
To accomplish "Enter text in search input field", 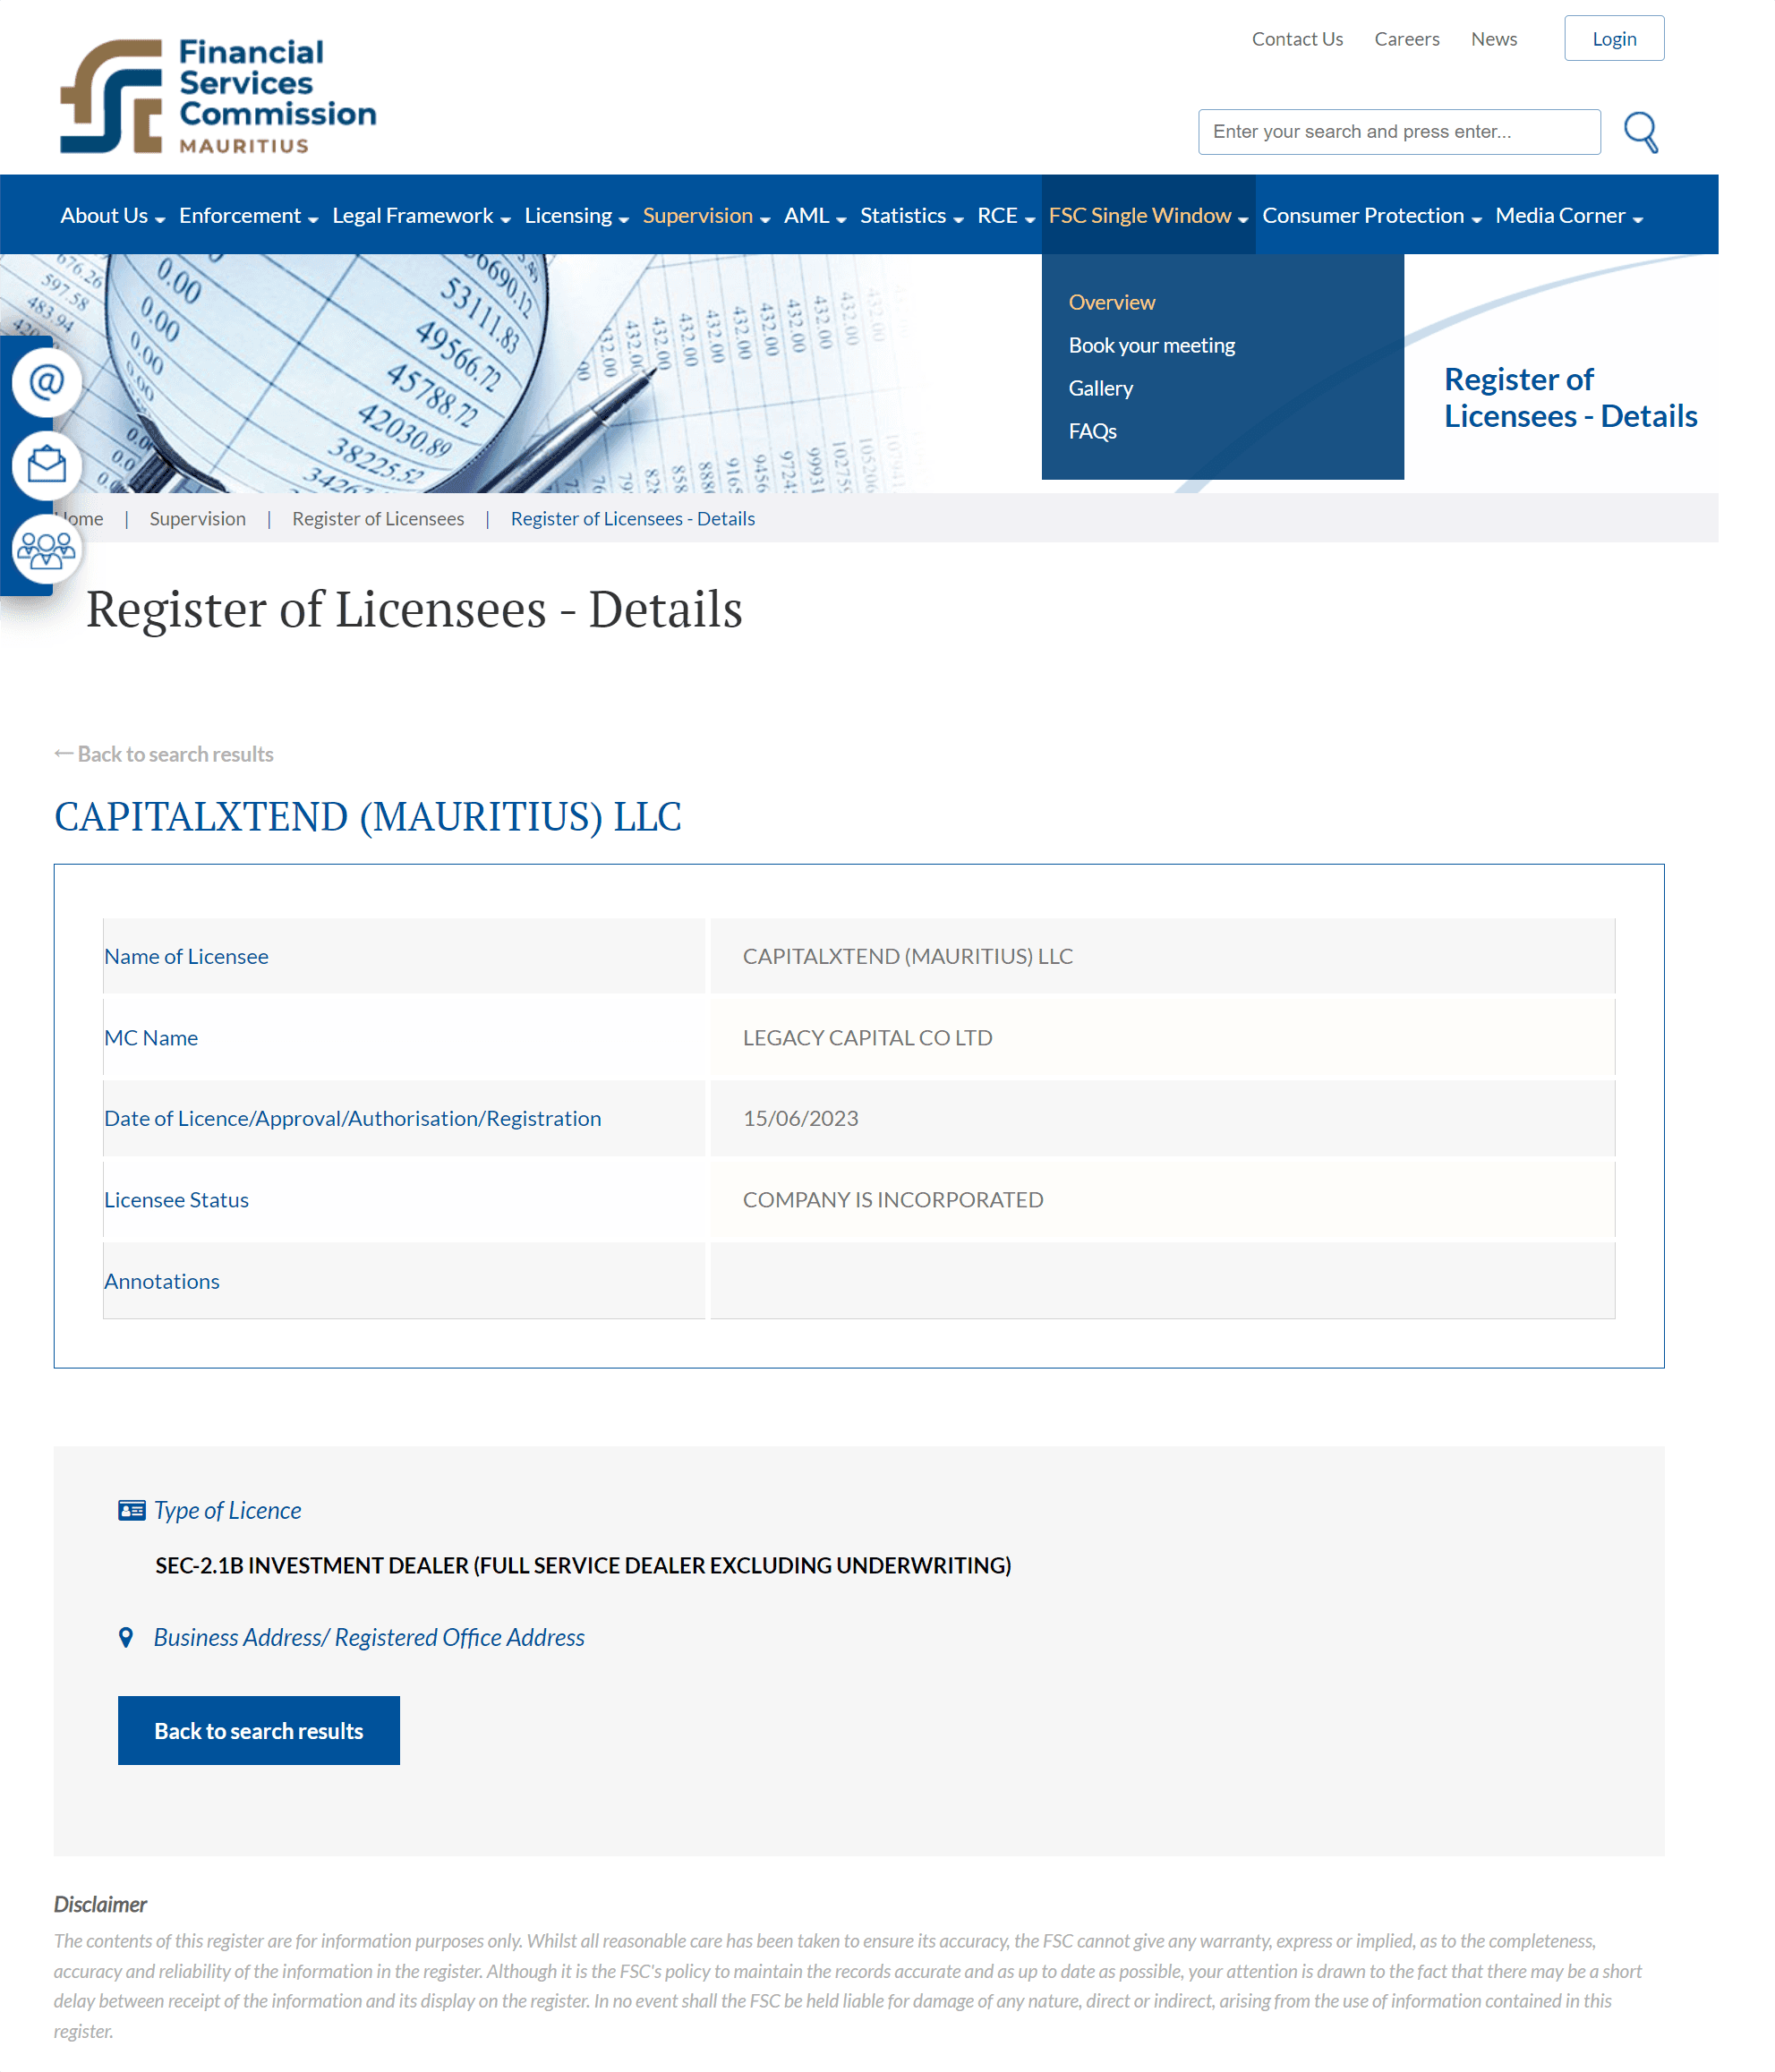I will pyautogui.click(x=1398, y=131).
